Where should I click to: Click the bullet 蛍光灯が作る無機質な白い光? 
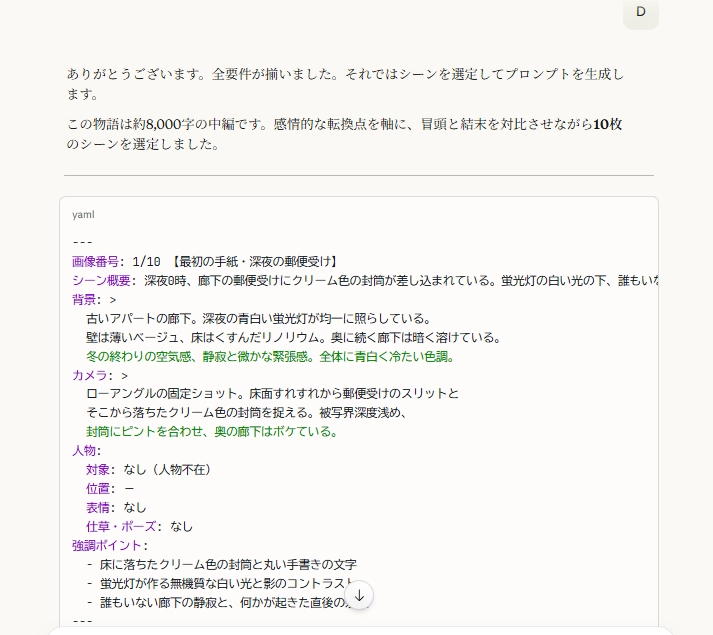221,584
